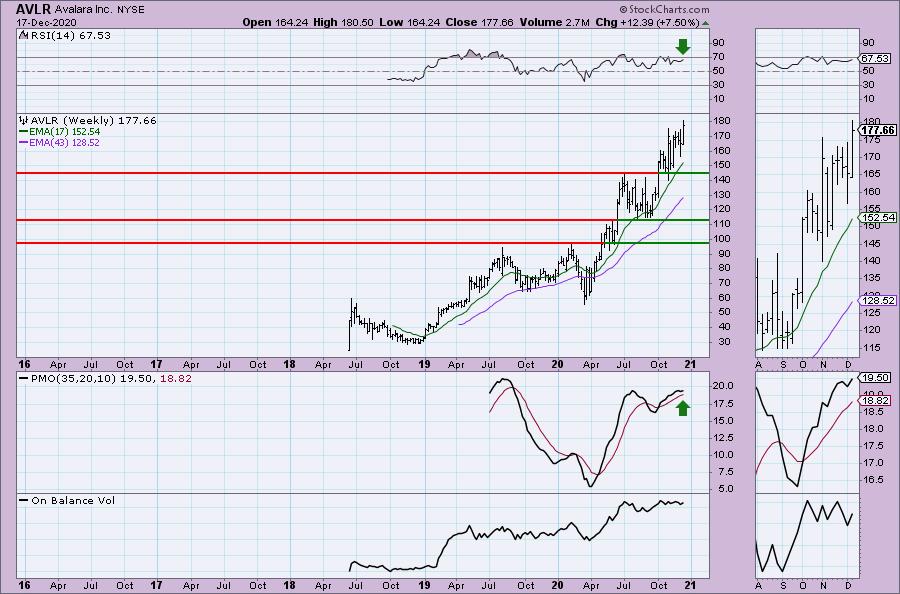This screenshot has height=594, width=900.
Task: Click the green EMA(17) legend line swatch
Action: coord(24,131)
